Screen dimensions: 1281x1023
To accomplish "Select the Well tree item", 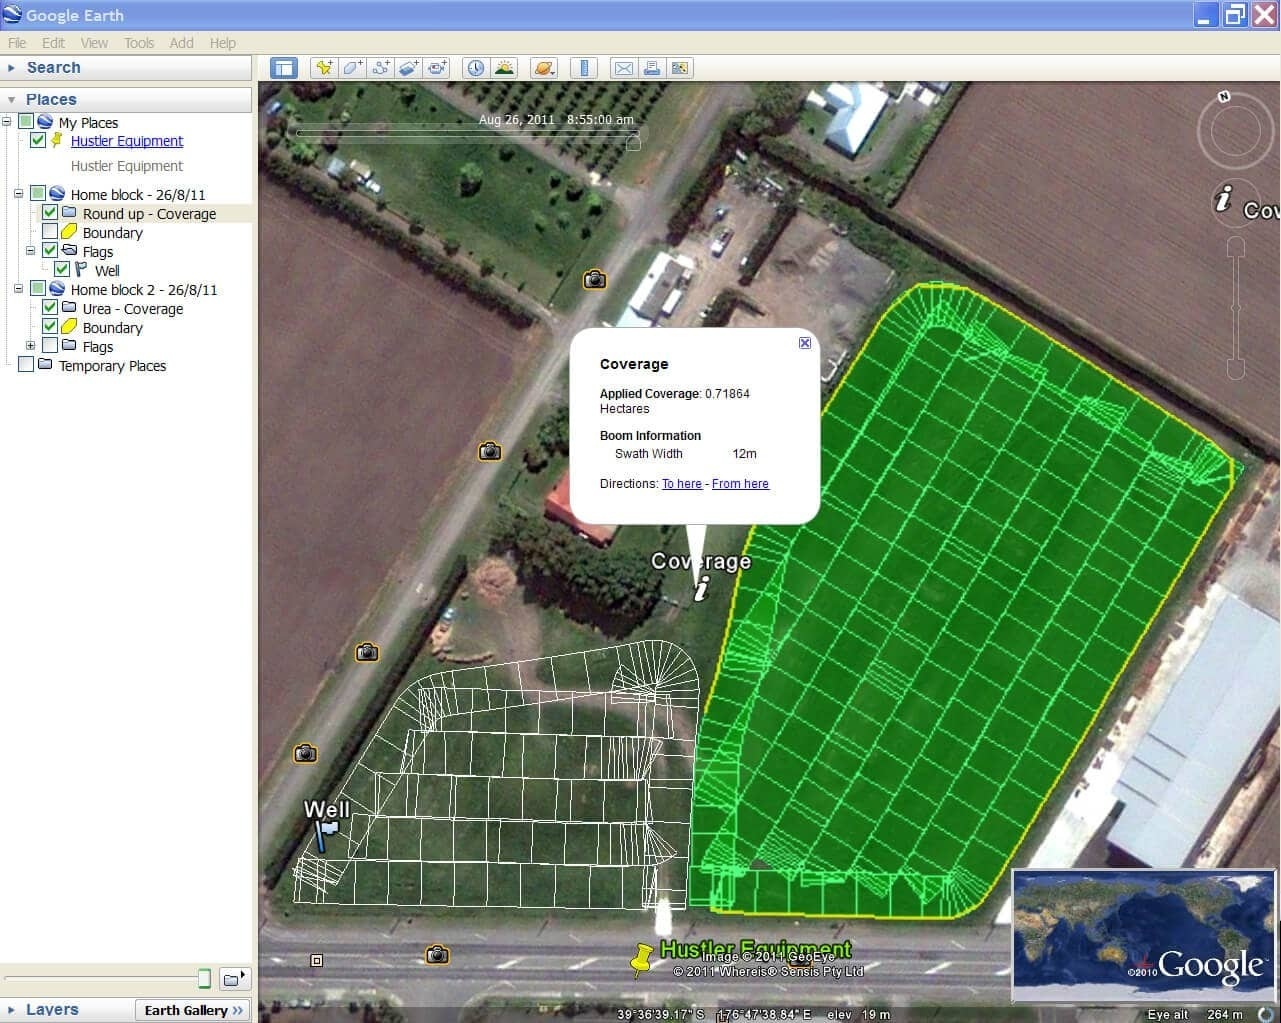I will (107, 271).
